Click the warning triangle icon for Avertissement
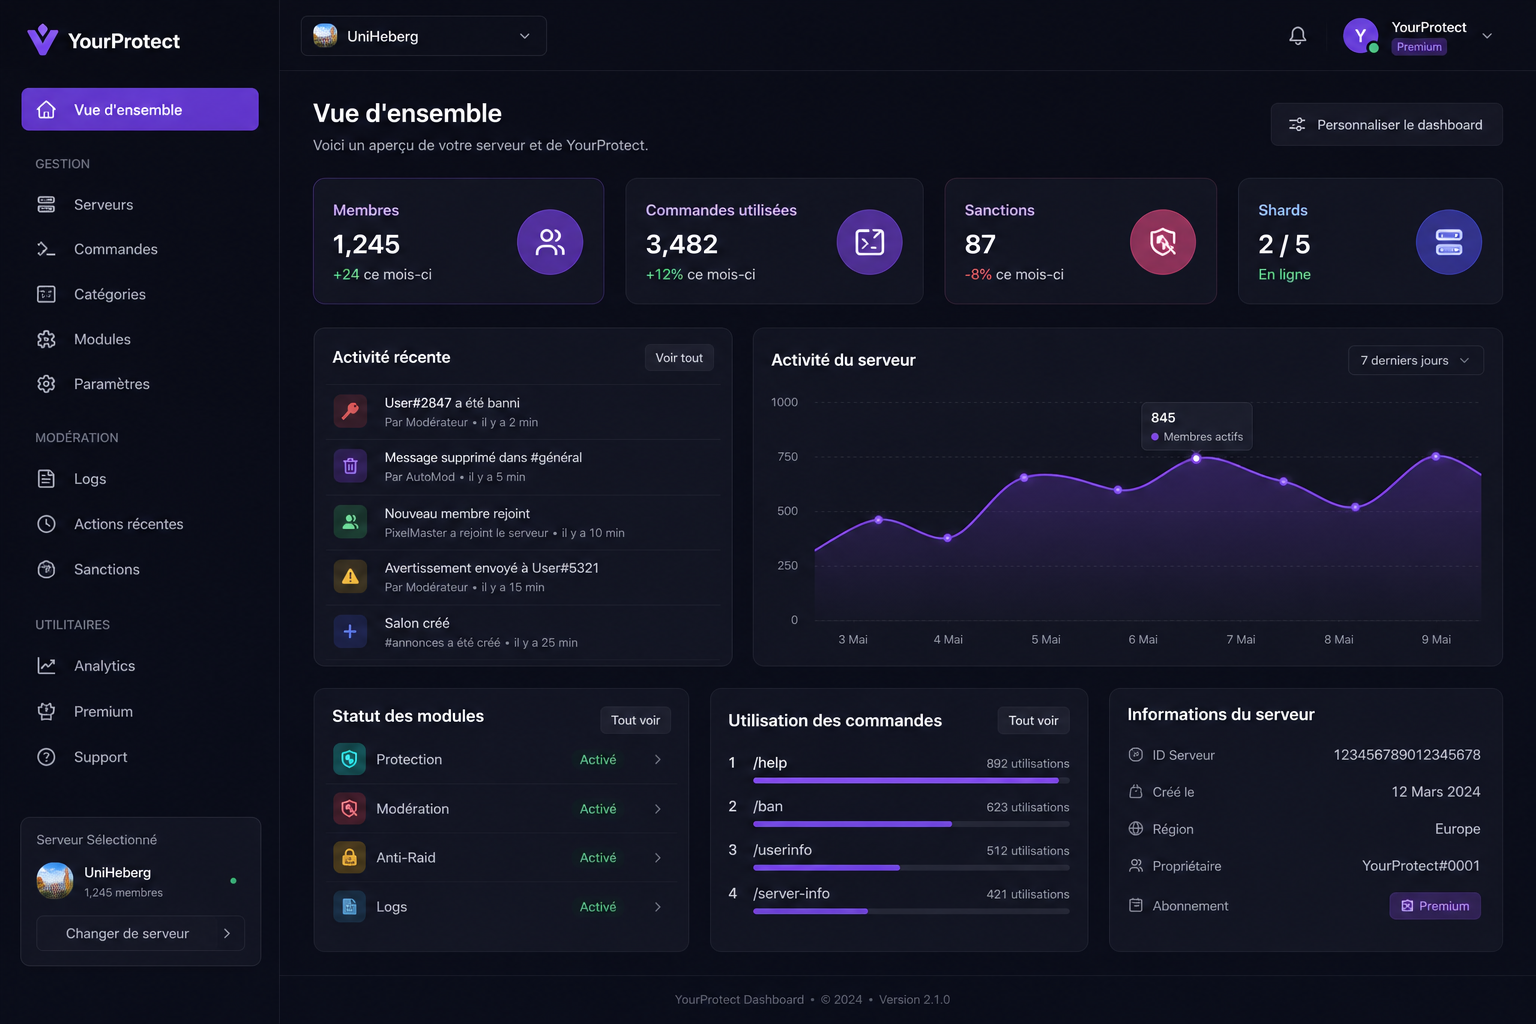 pos(350,576)
